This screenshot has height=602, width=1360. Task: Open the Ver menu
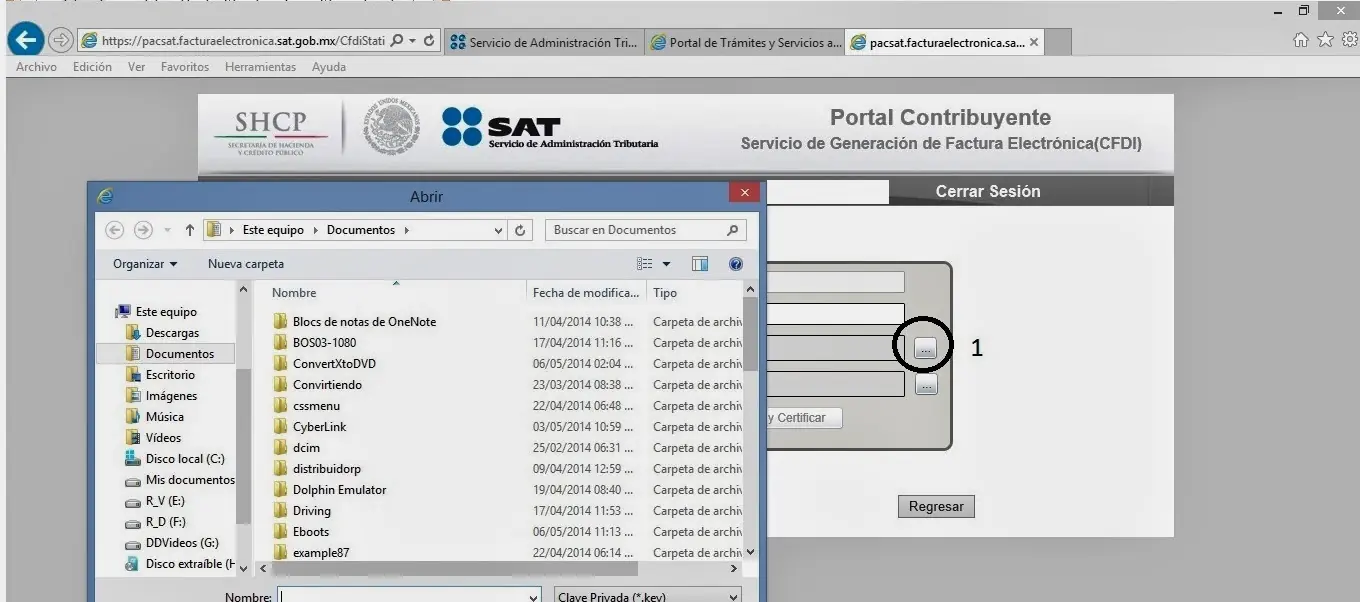136,67
